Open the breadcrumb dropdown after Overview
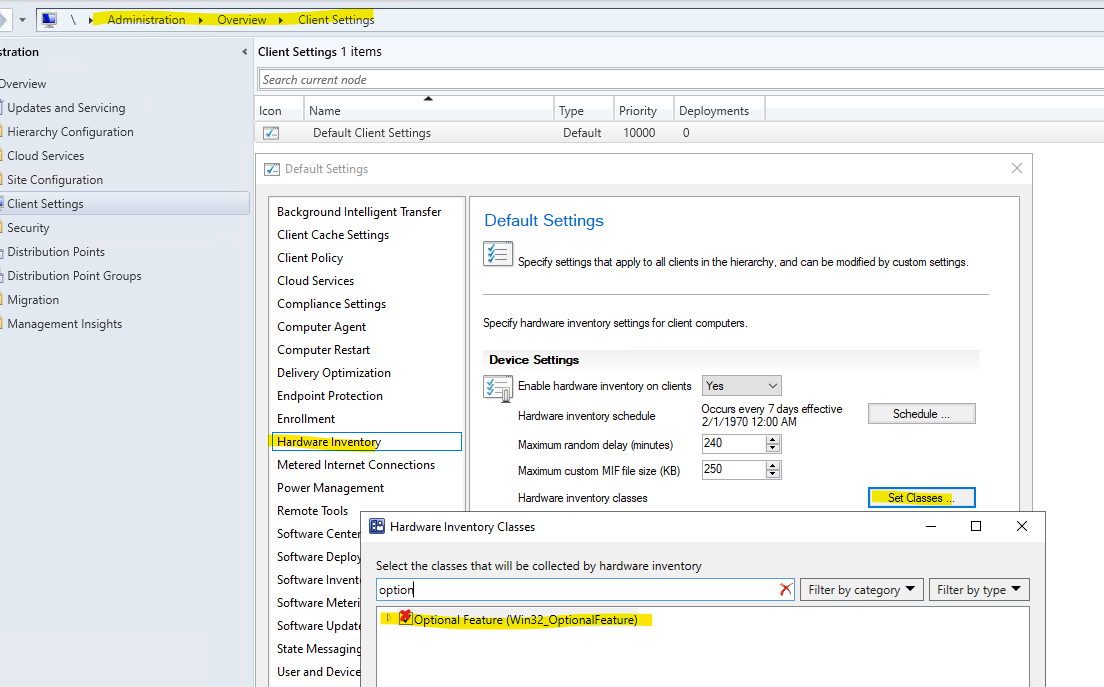Viewport: 1104px width, 687px height. click(x=281, y=20)
